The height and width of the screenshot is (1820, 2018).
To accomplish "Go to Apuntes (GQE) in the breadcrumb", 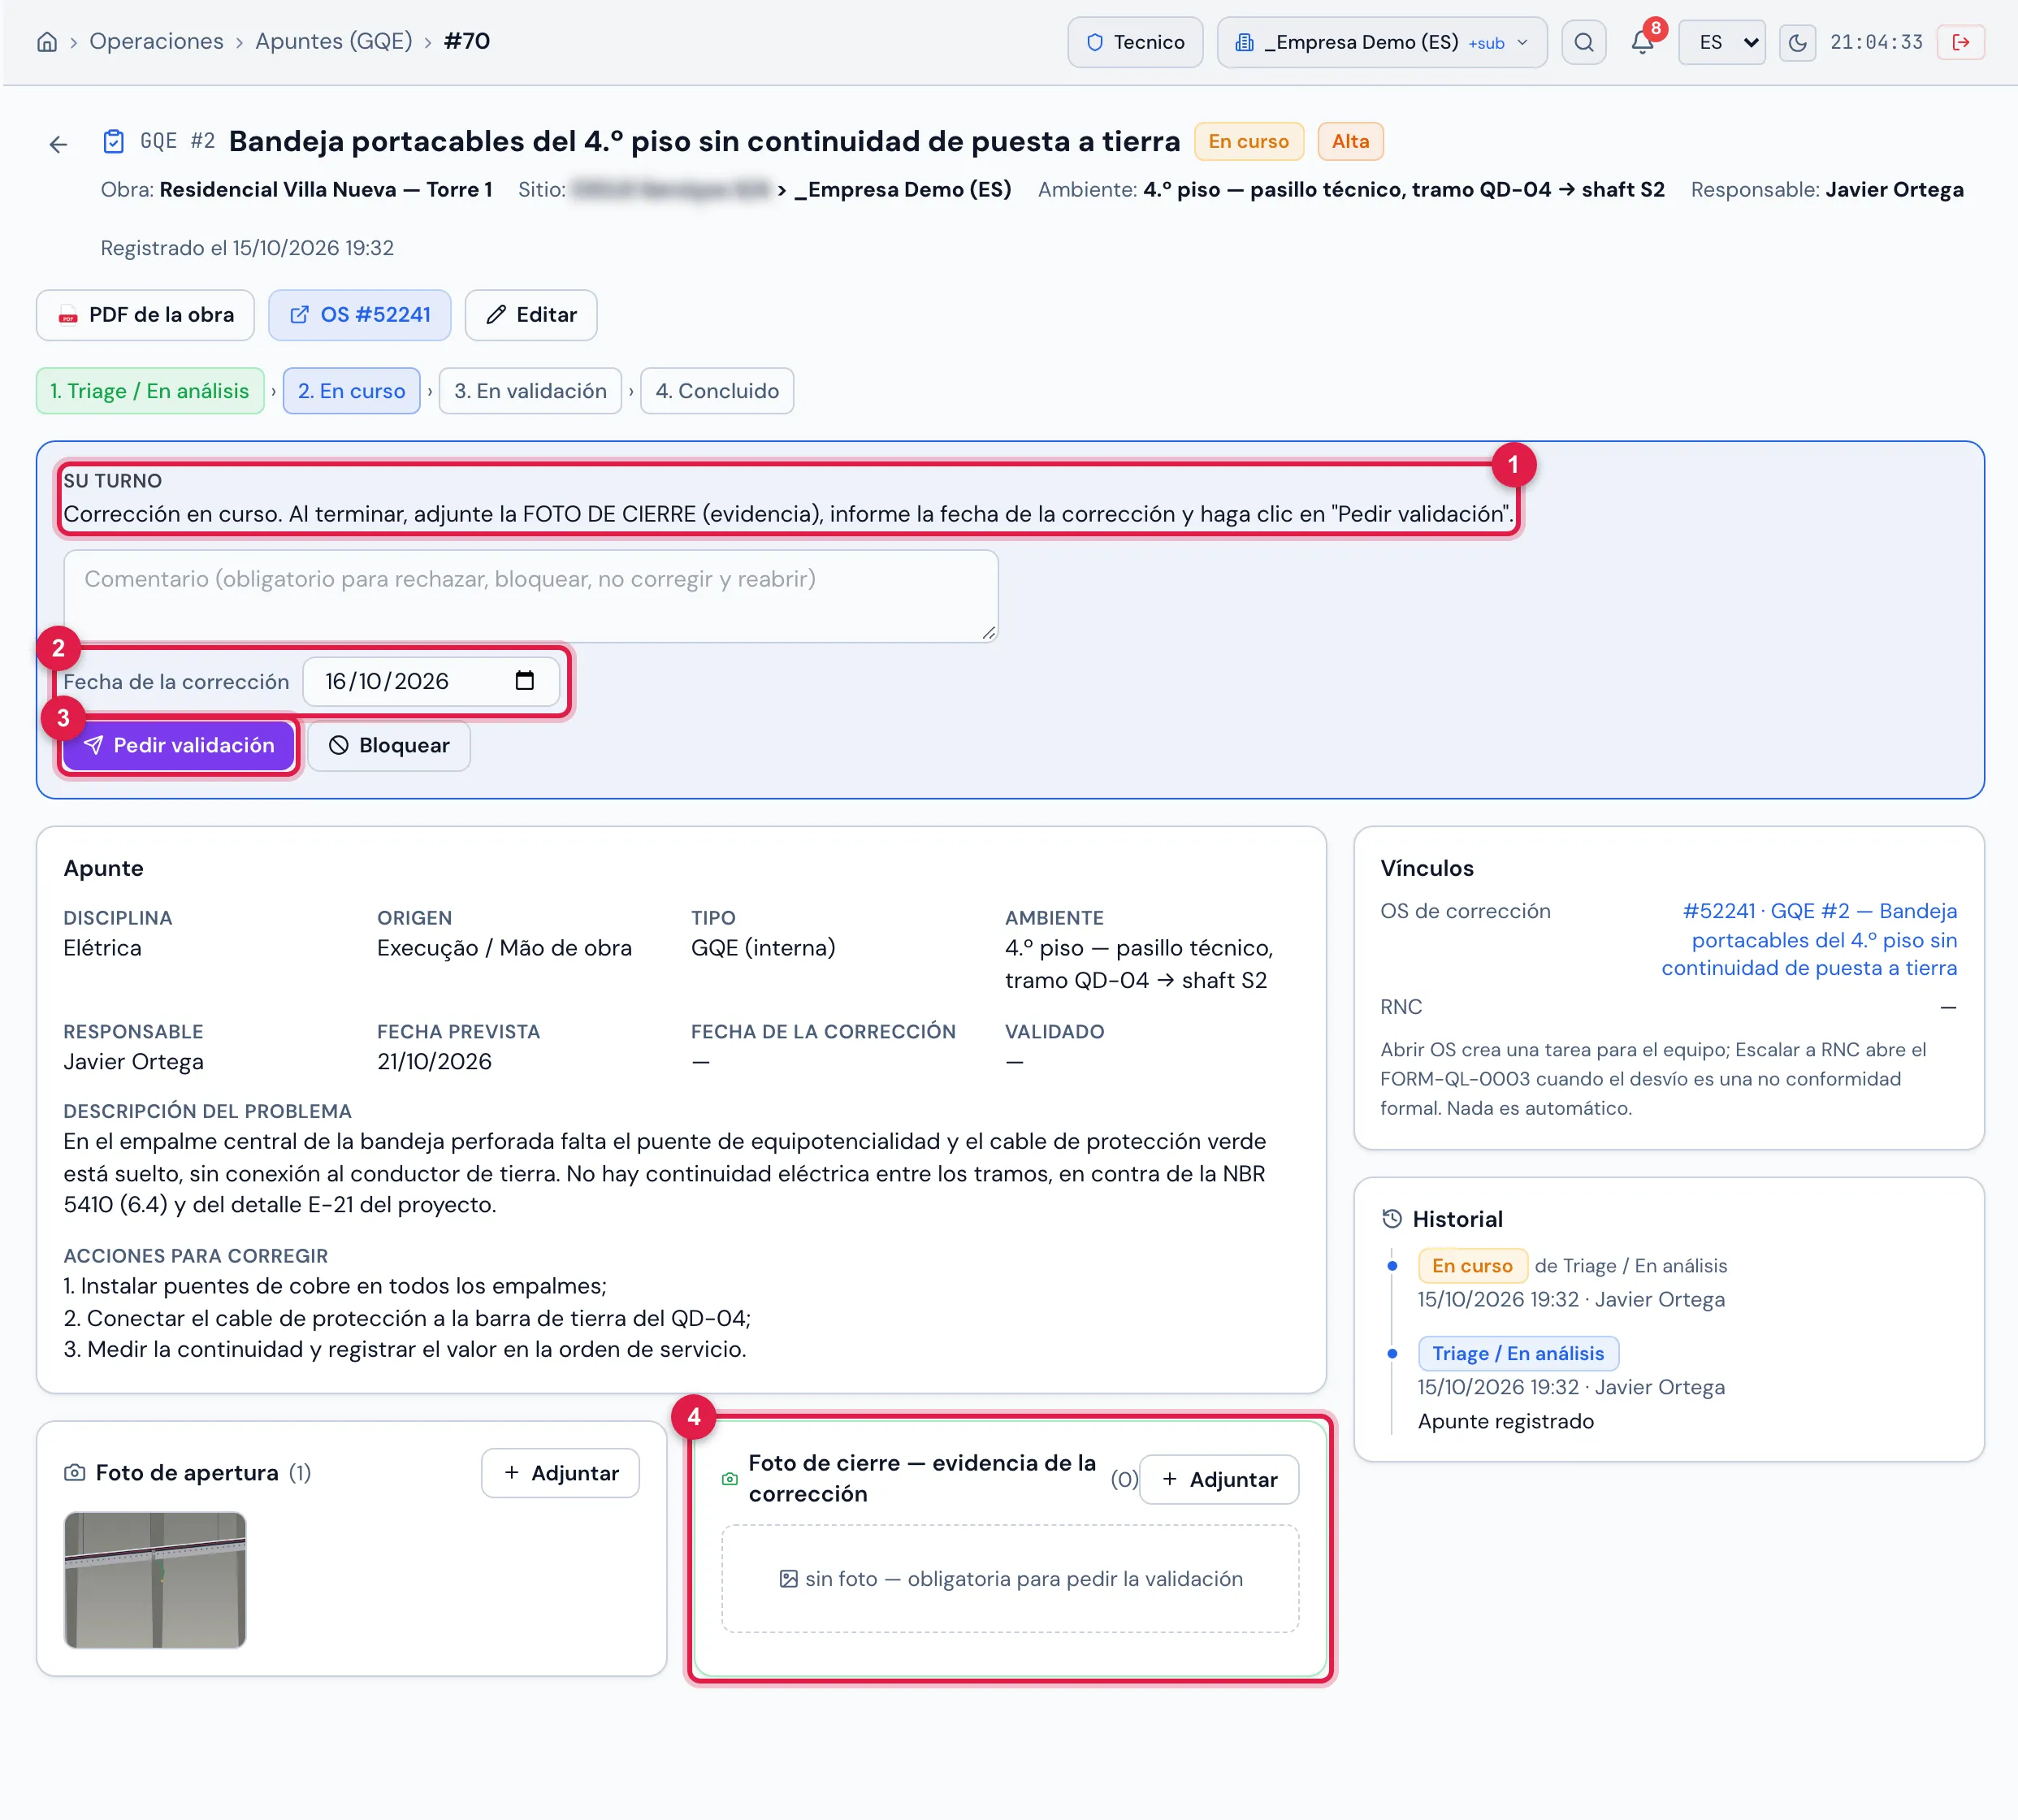I will click(x=334, y=41).
